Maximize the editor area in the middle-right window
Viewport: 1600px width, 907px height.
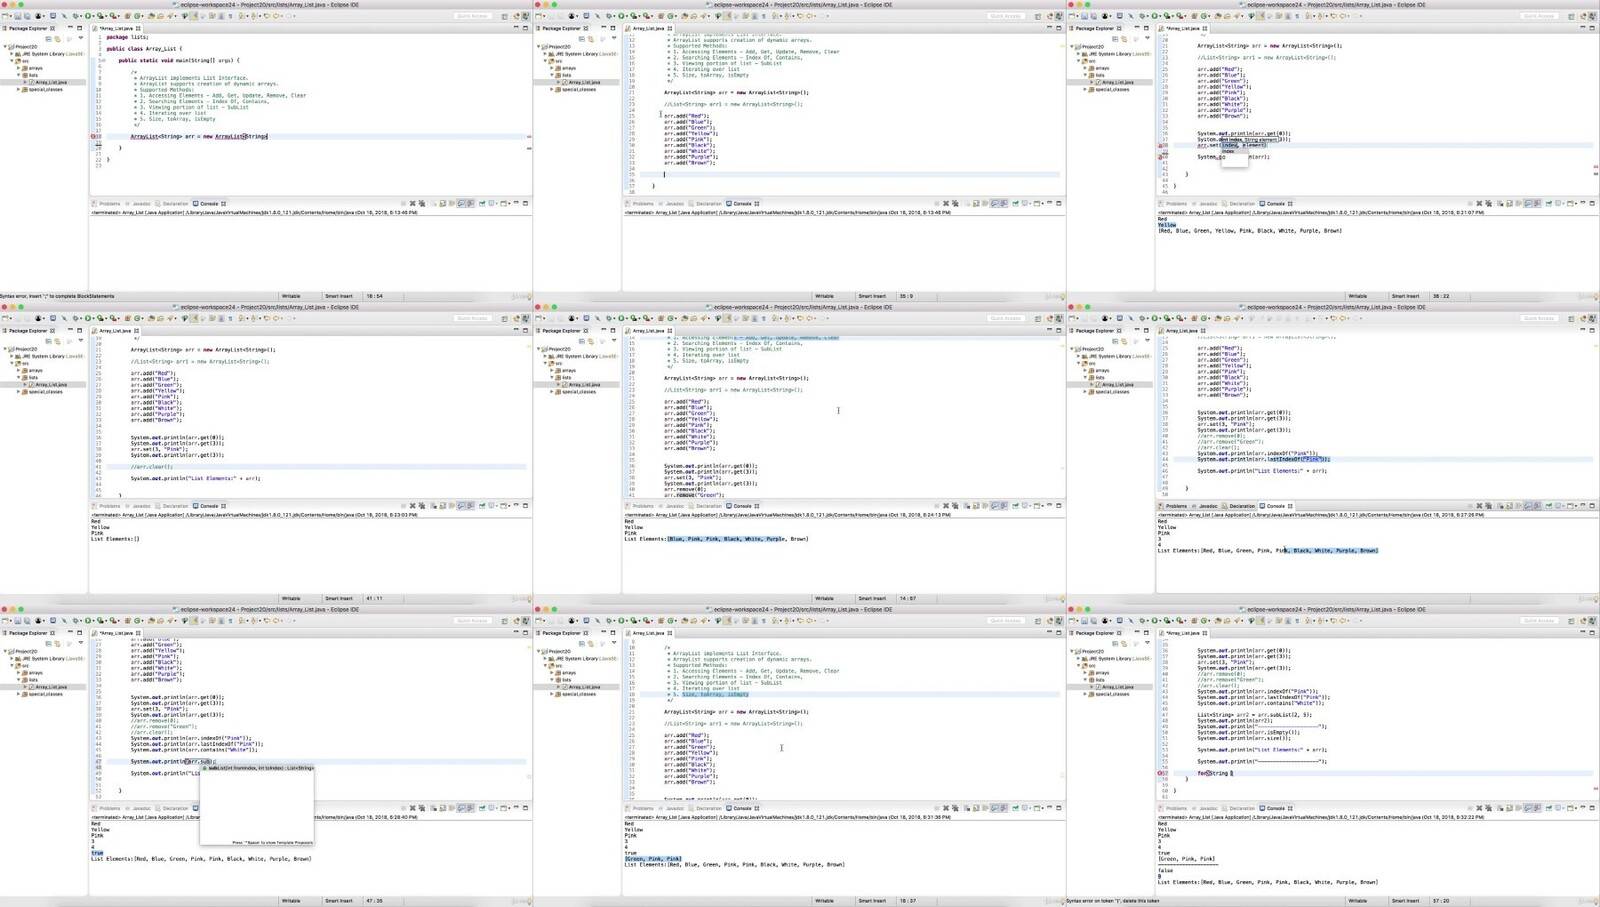(1593, 330)
